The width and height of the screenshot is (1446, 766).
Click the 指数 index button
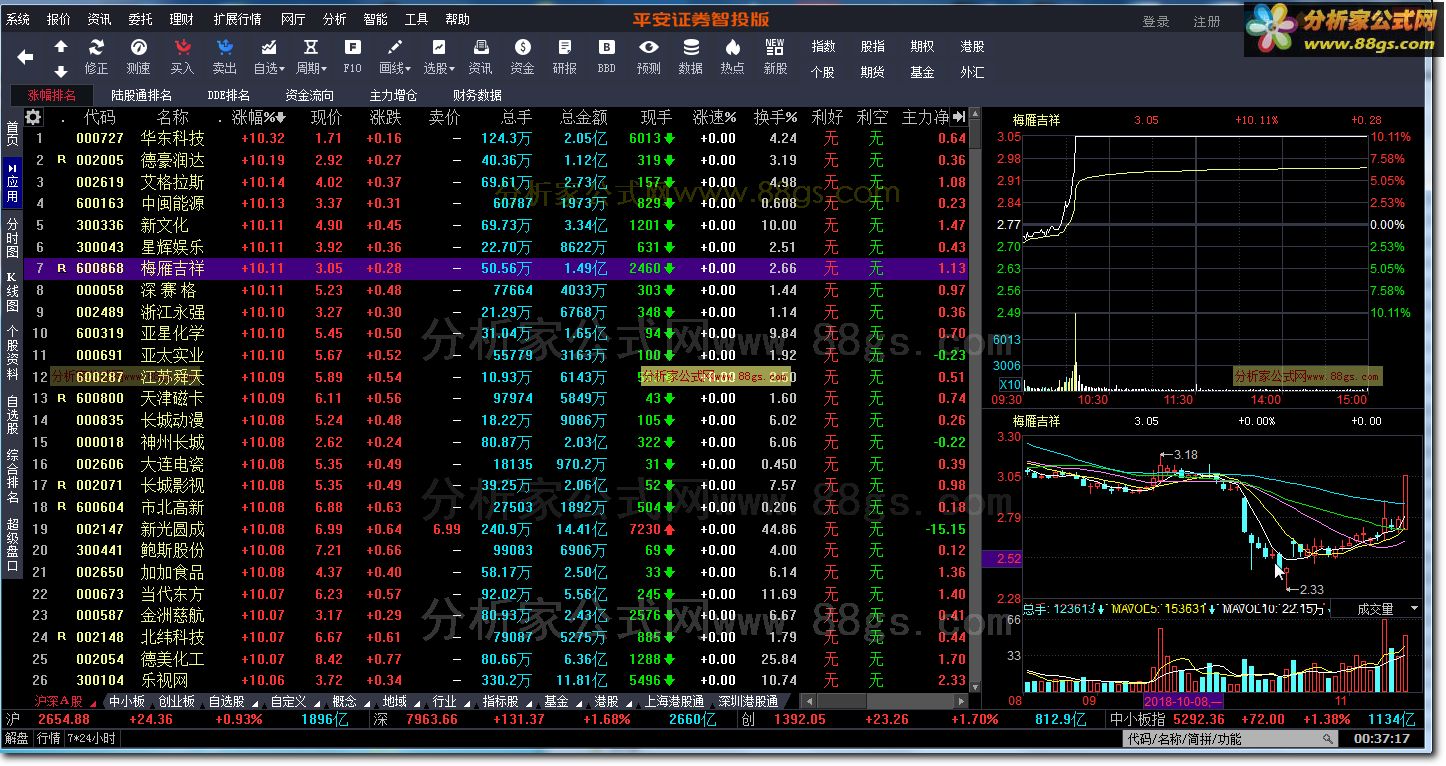click(x=823, y=46)
